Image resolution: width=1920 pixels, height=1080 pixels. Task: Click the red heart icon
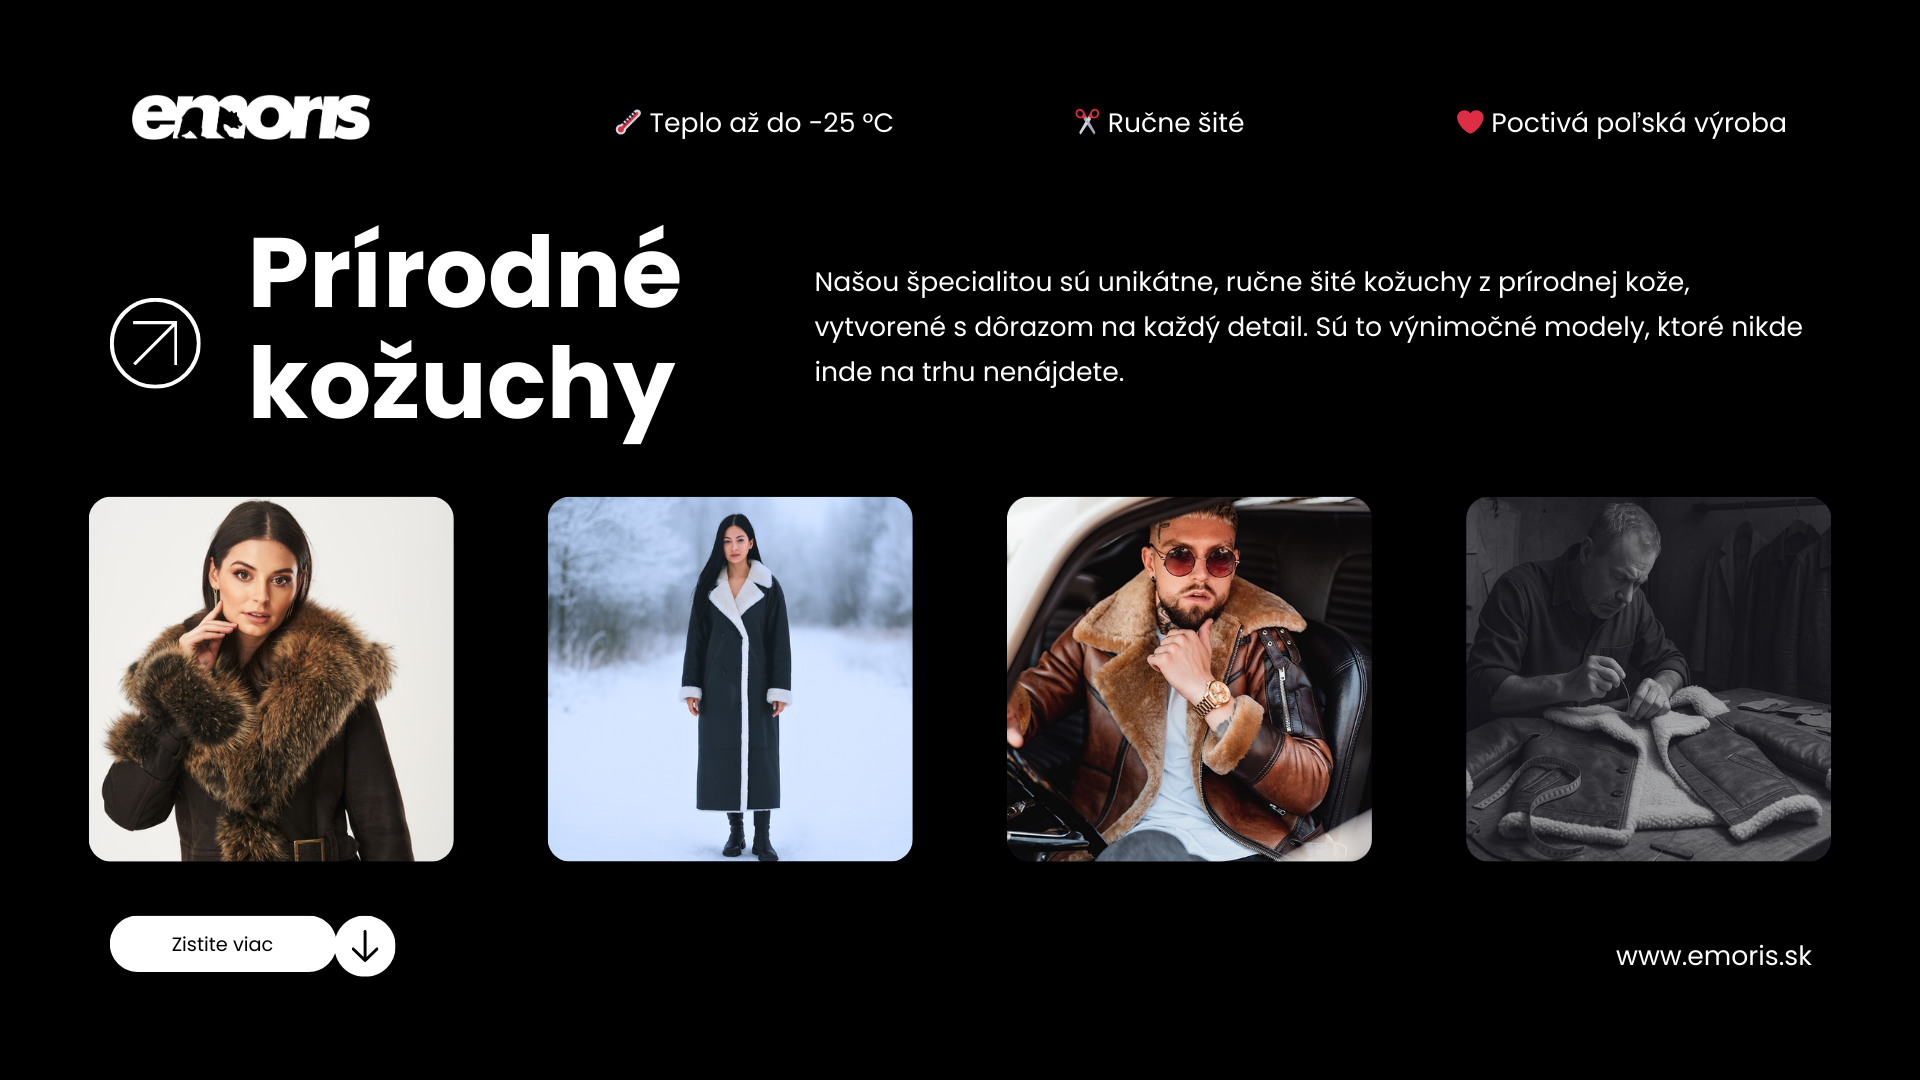[1469, 122]
